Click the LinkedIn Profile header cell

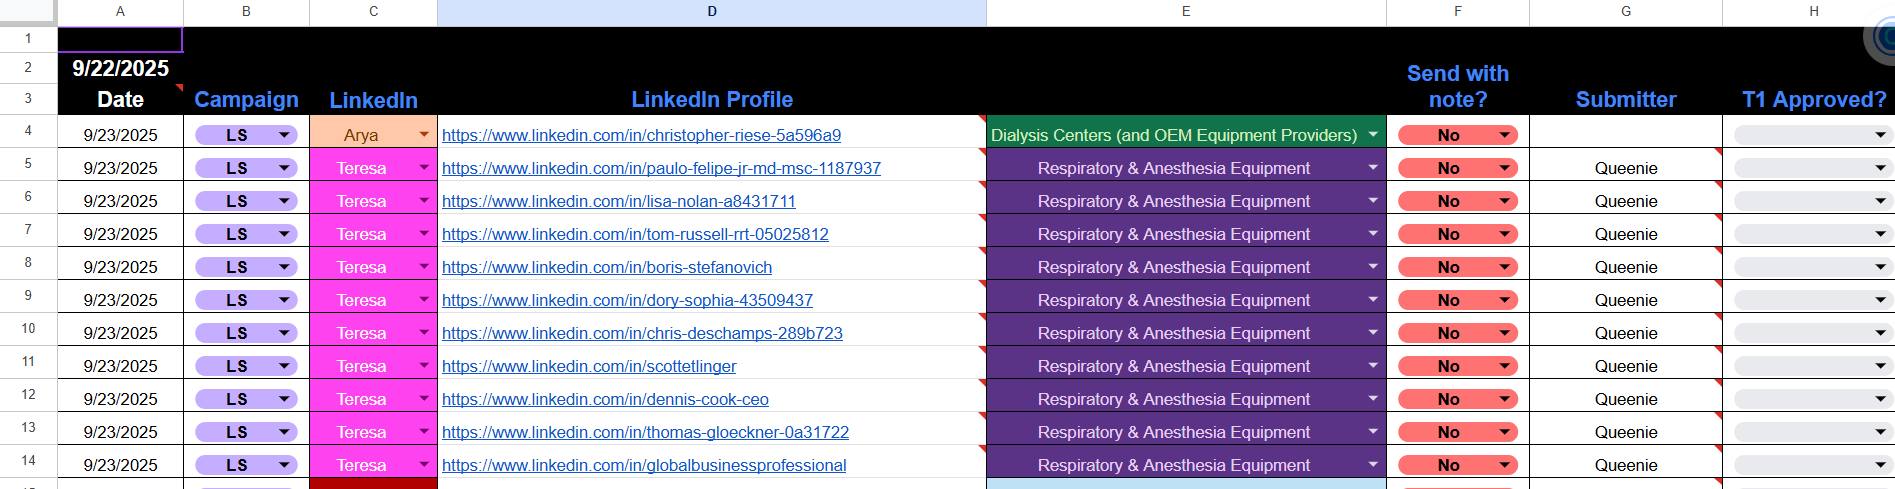(712, 99)
